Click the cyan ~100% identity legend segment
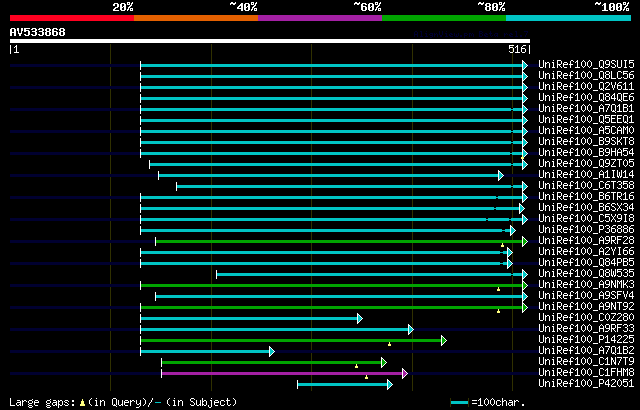Image resolution: width=640 pixels, height=410 pixels. point(569,18)
